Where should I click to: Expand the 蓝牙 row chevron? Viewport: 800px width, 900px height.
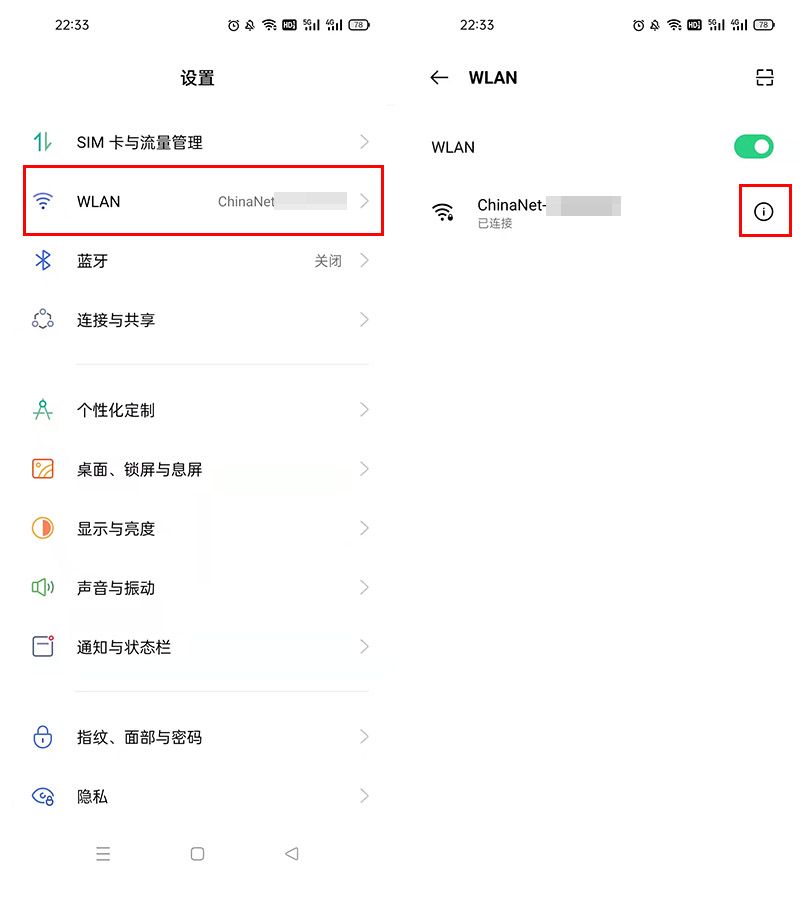[x=364, y=261]
